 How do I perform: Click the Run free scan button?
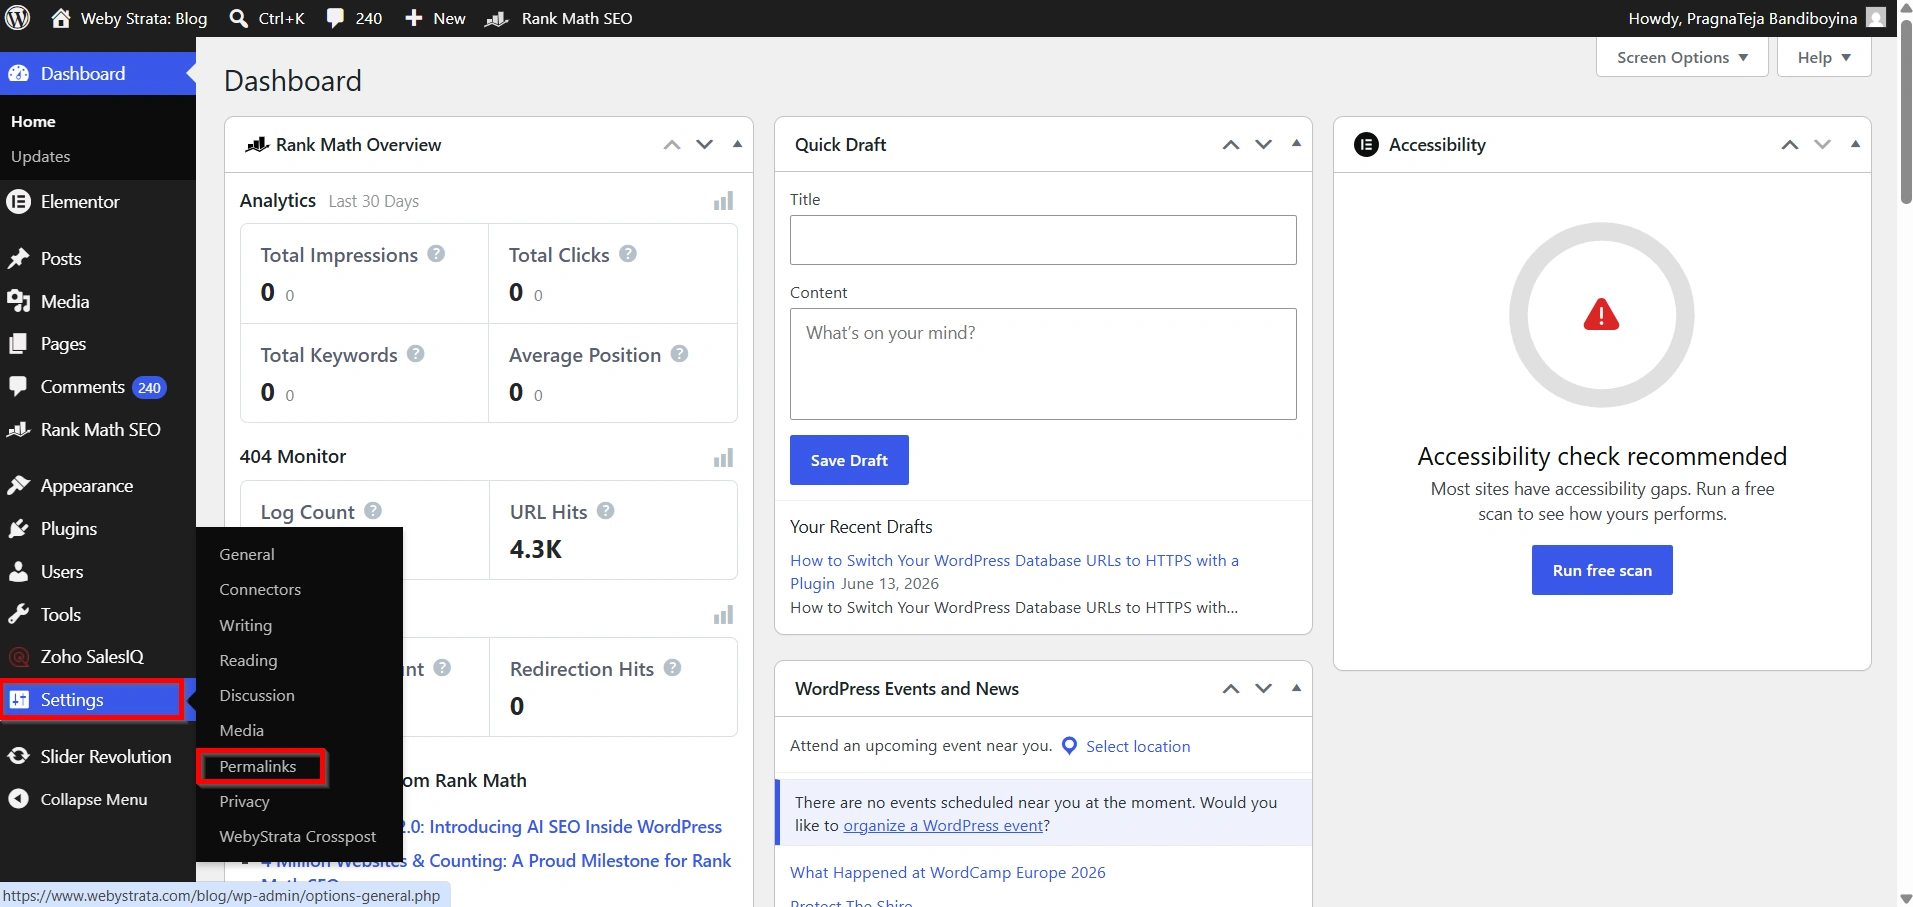click(x=1602, y=570)
